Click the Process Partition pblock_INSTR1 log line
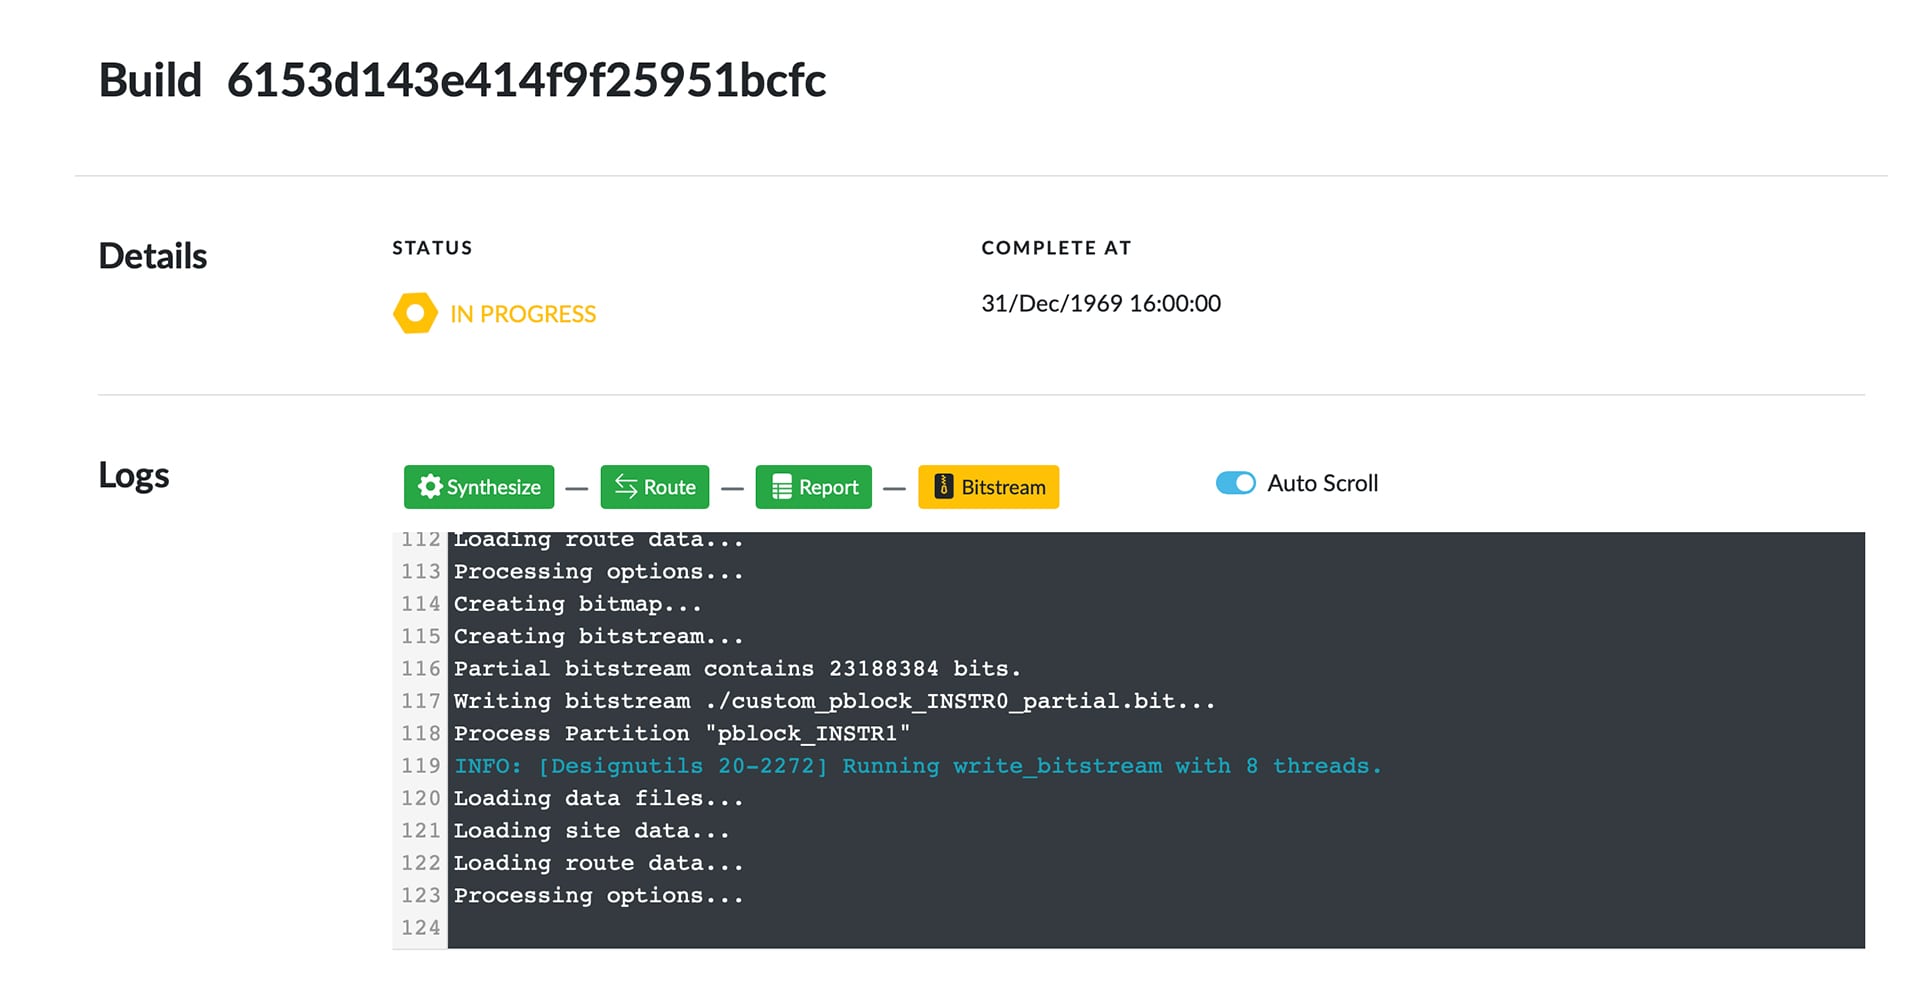Screen dimensions: 1920x1001 [681, 734]
